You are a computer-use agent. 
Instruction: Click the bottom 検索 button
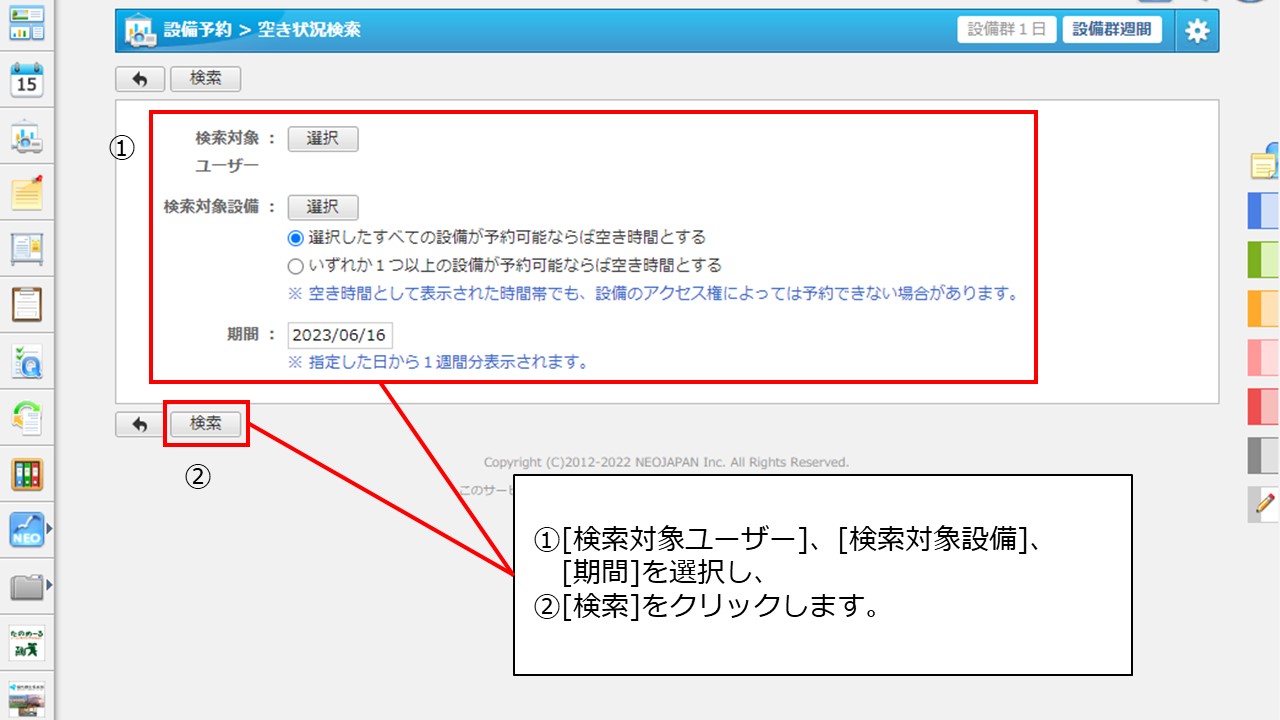pos(205,424)
